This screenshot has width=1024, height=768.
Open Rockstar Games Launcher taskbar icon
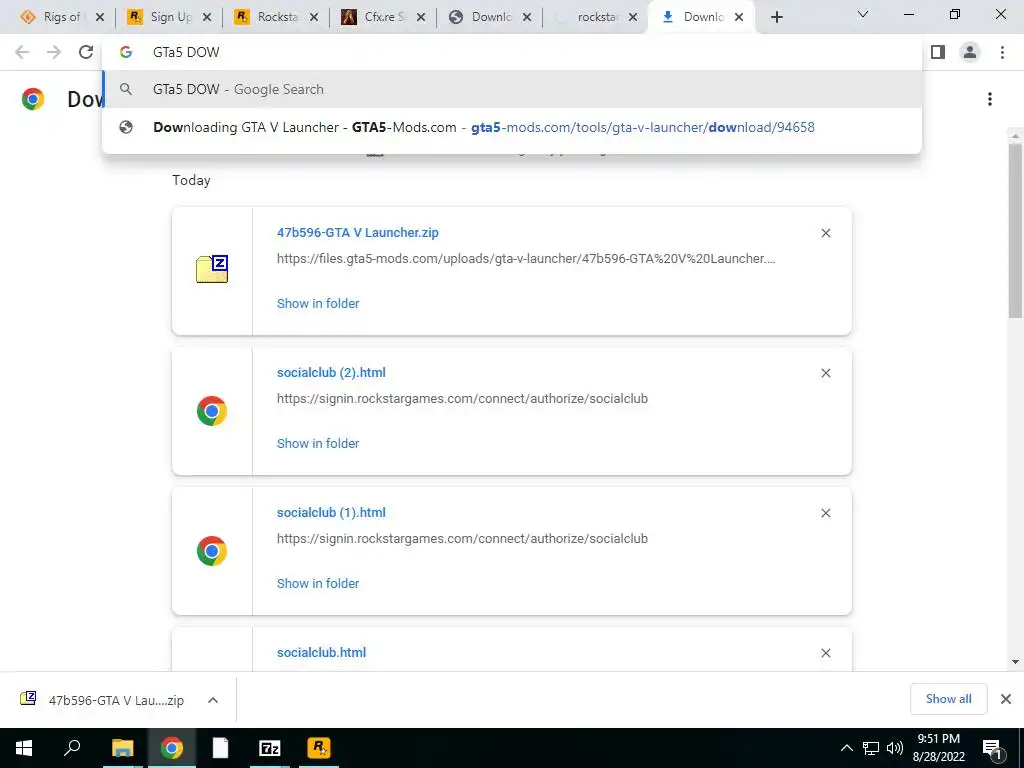319,748
